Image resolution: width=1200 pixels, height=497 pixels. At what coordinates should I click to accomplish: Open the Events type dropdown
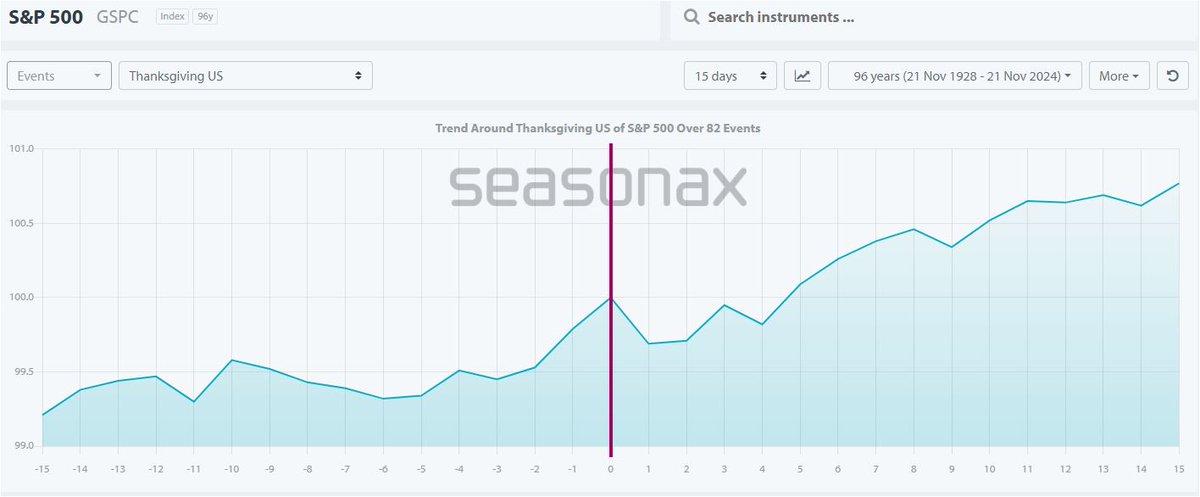coord(60,76)
